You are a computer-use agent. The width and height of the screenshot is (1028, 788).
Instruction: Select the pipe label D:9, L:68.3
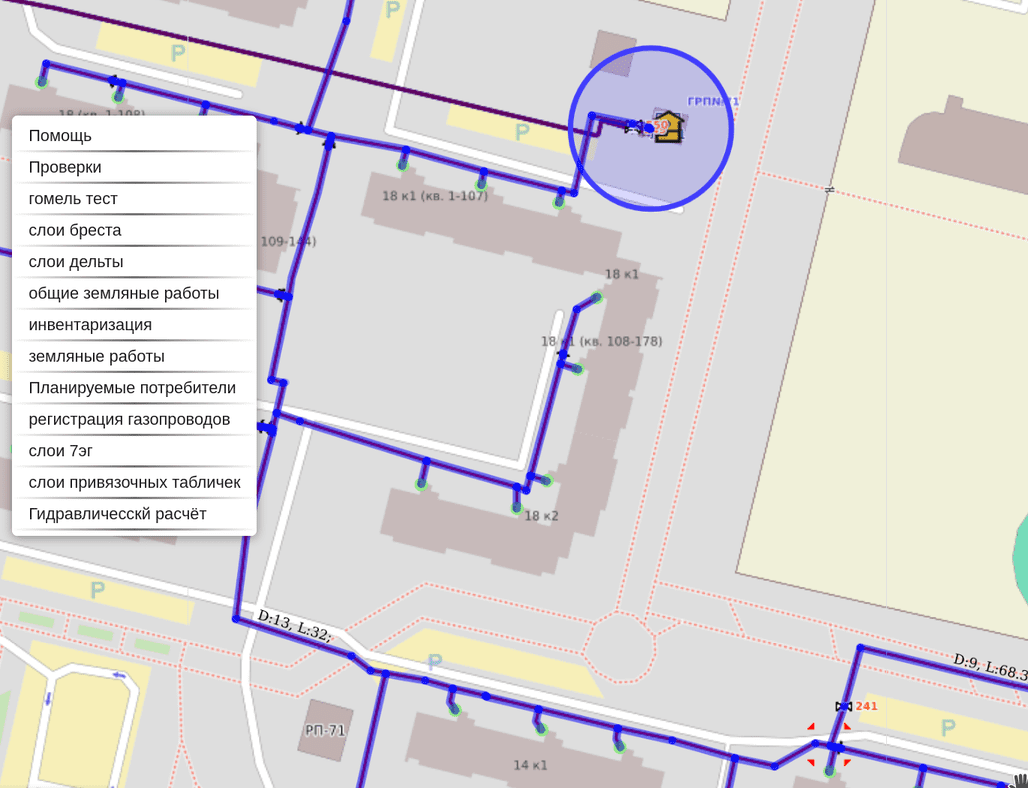(988, 667)
